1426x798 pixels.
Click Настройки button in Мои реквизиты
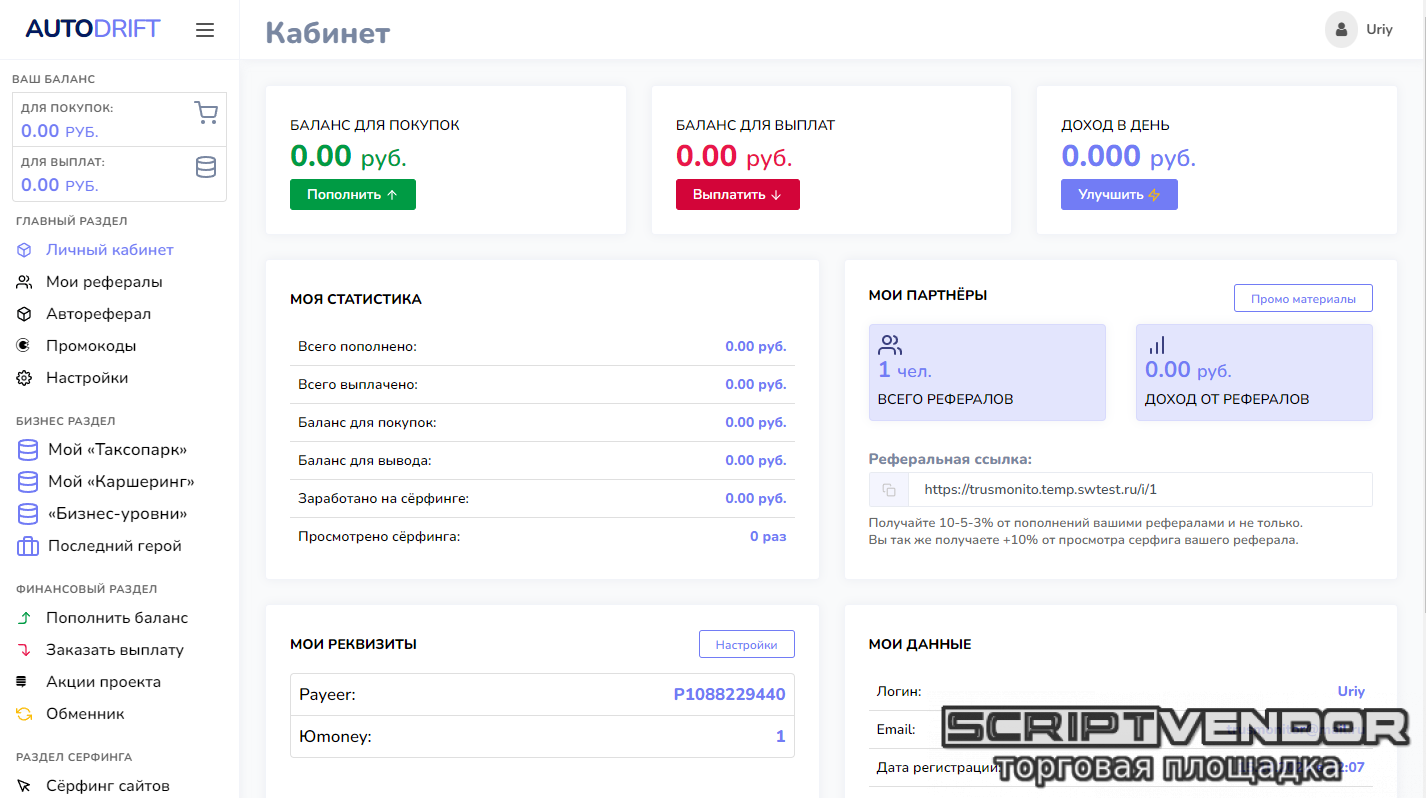click(746, 645)
